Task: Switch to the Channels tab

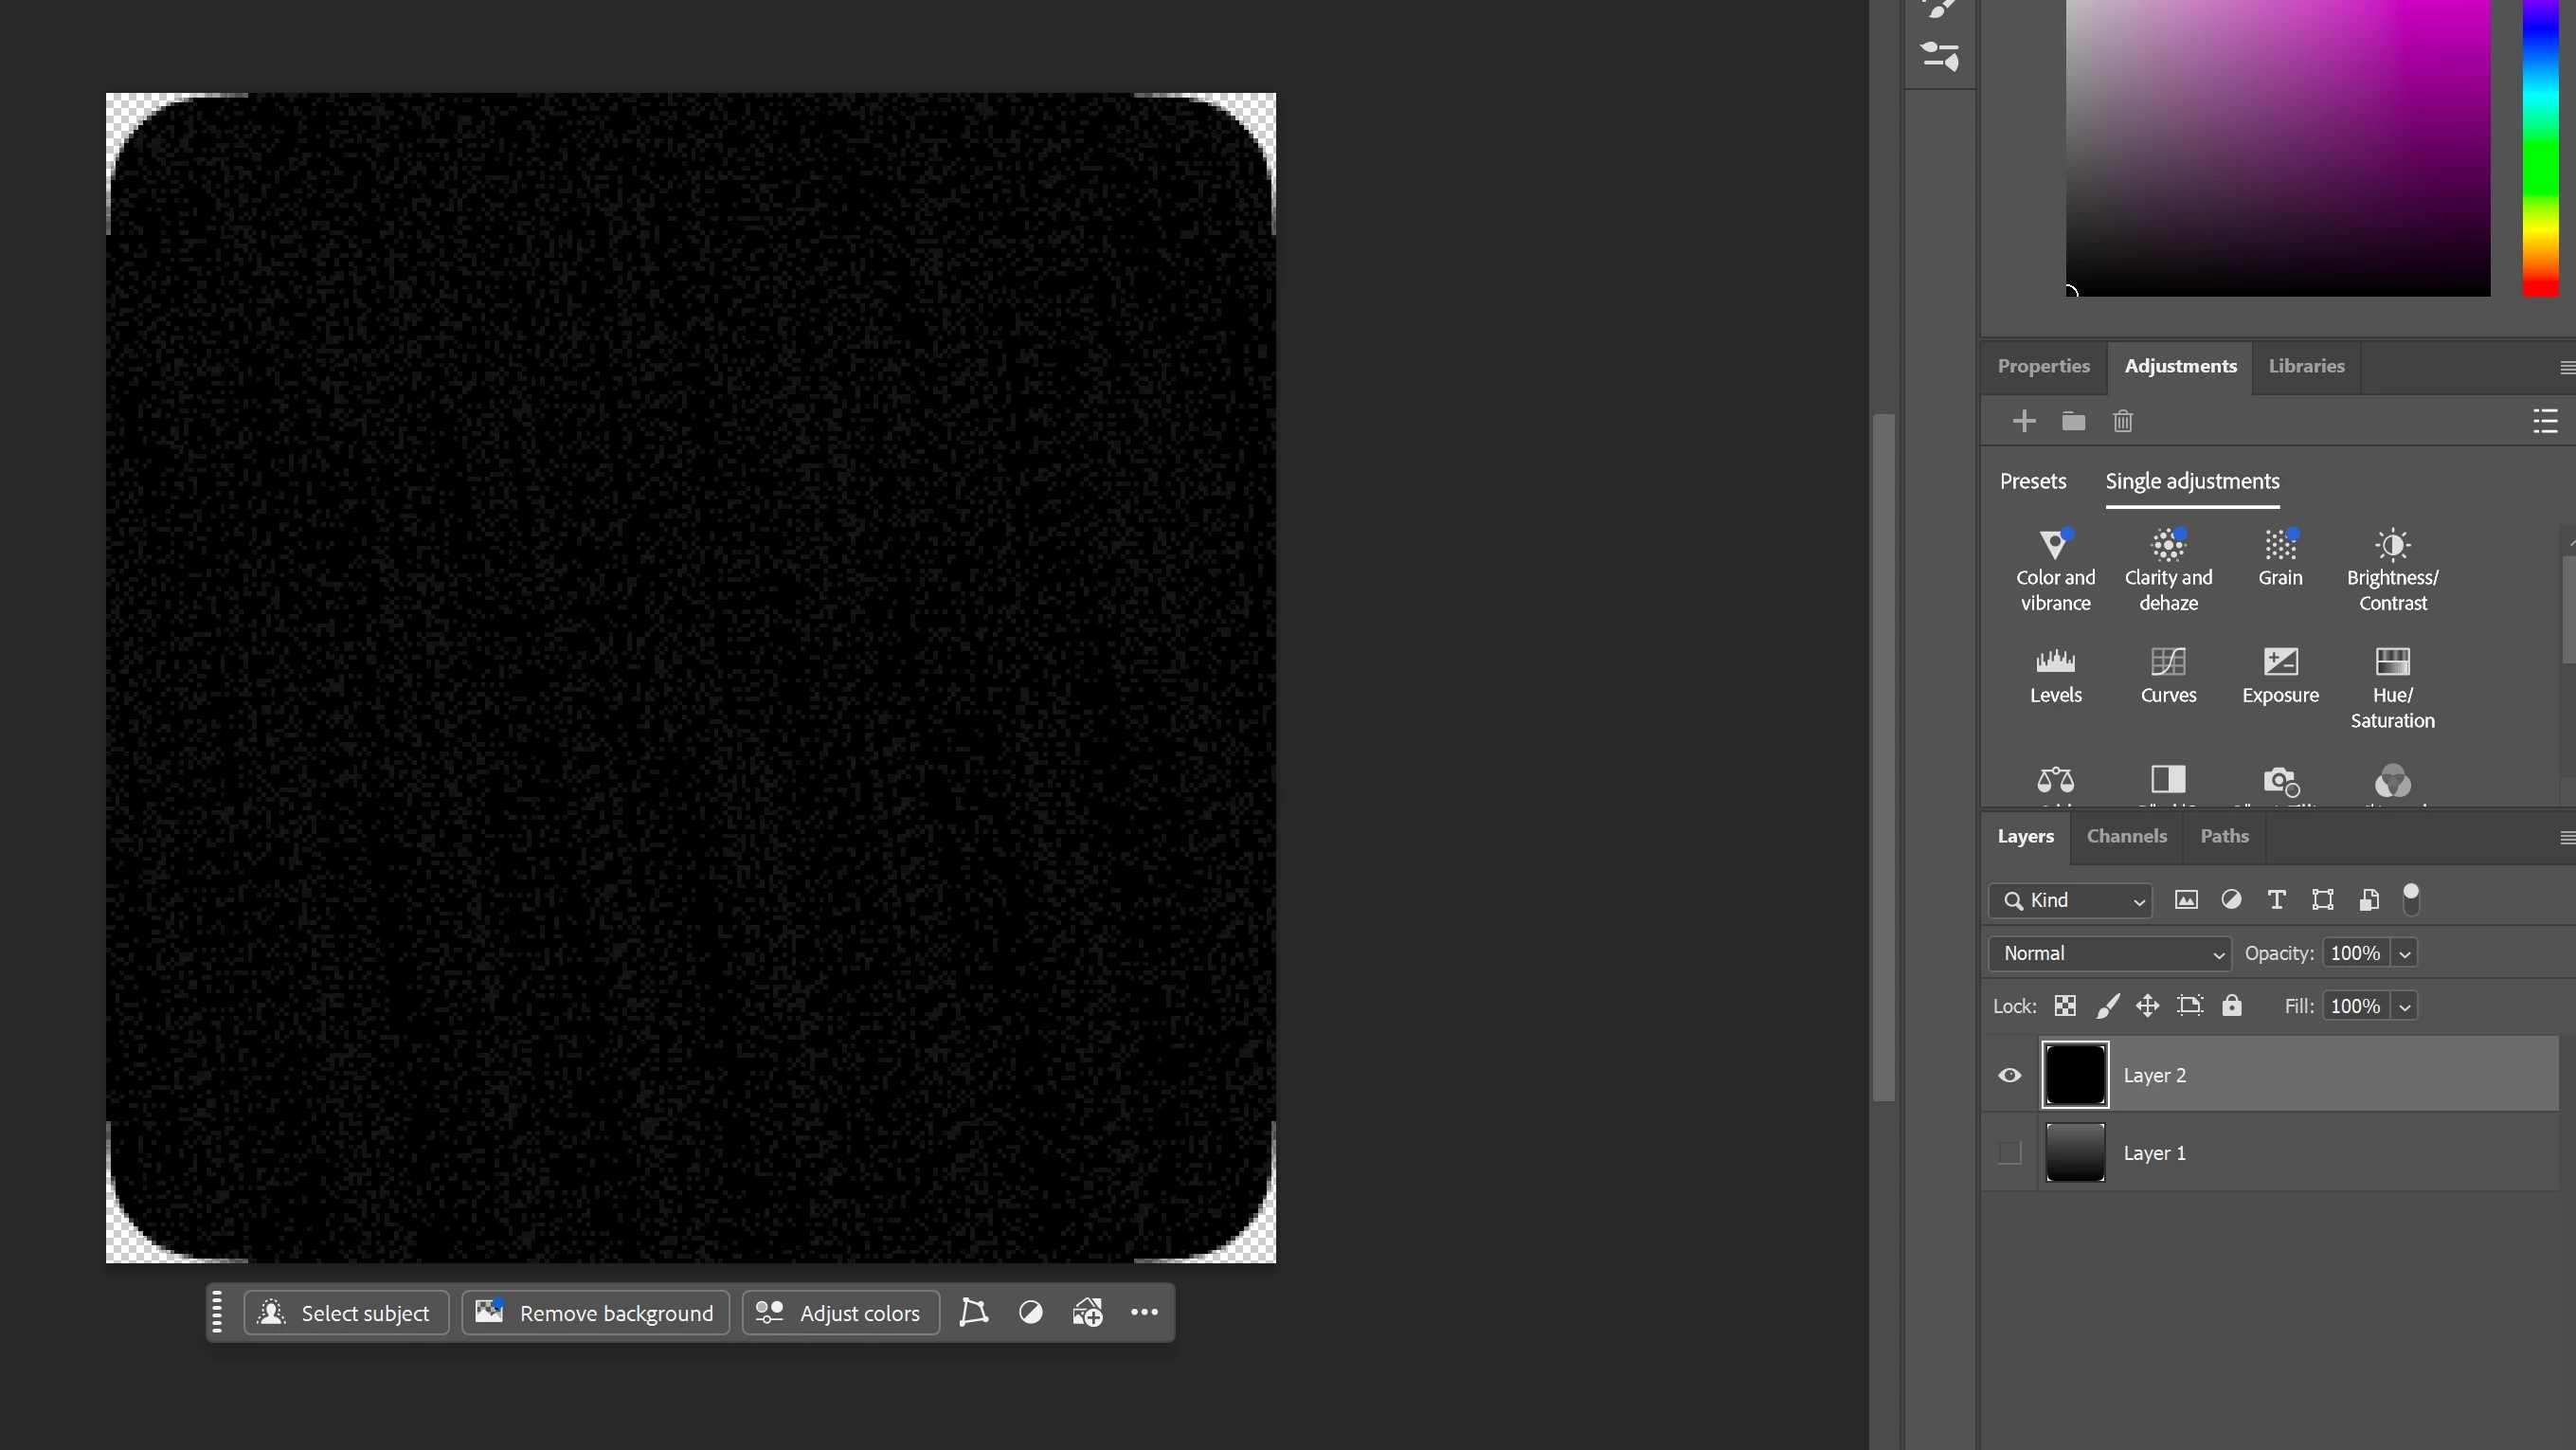Action: 2126,836
